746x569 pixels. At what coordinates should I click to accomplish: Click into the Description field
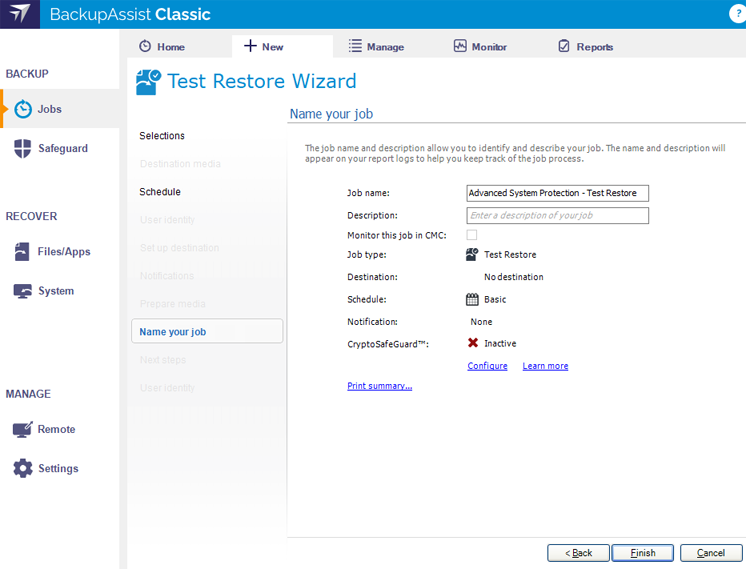pos(557,216)
